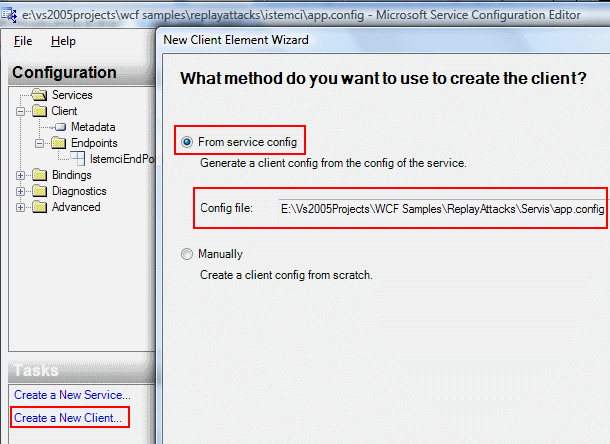Click the Endpoints folder icon
Viewport: 610px width, 444px height.
tap(58, 143)
